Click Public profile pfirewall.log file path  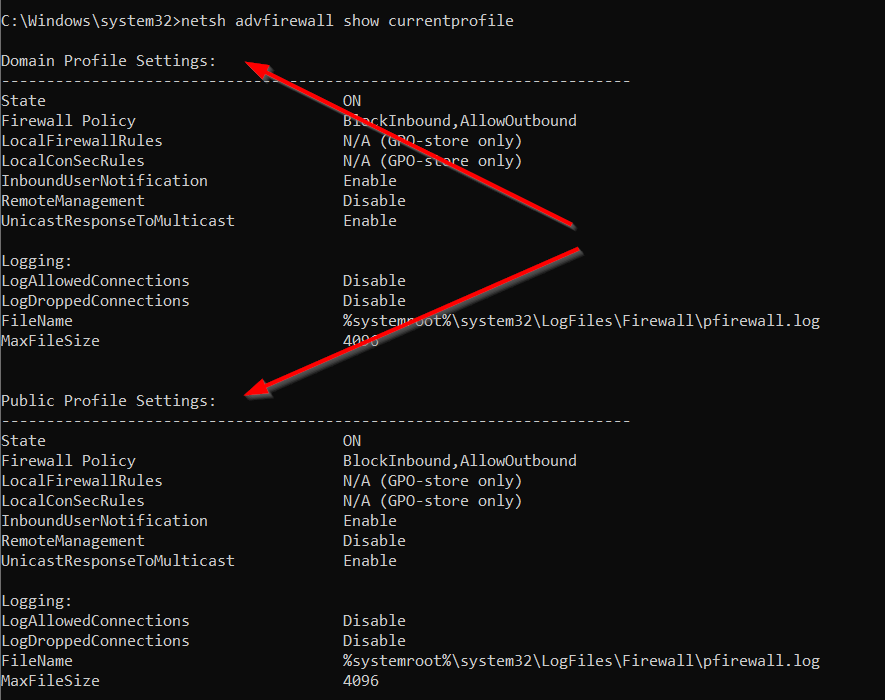(581, 661)
